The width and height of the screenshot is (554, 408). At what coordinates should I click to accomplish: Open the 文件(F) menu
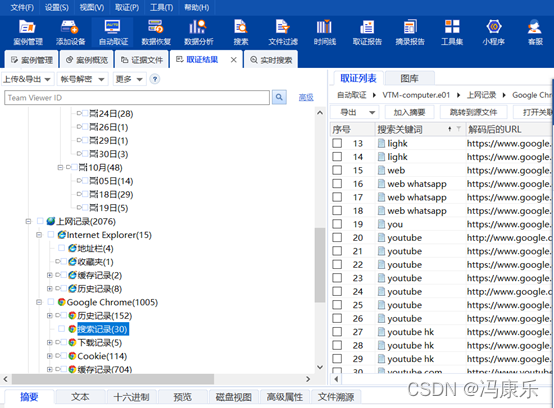coord(22,7)
